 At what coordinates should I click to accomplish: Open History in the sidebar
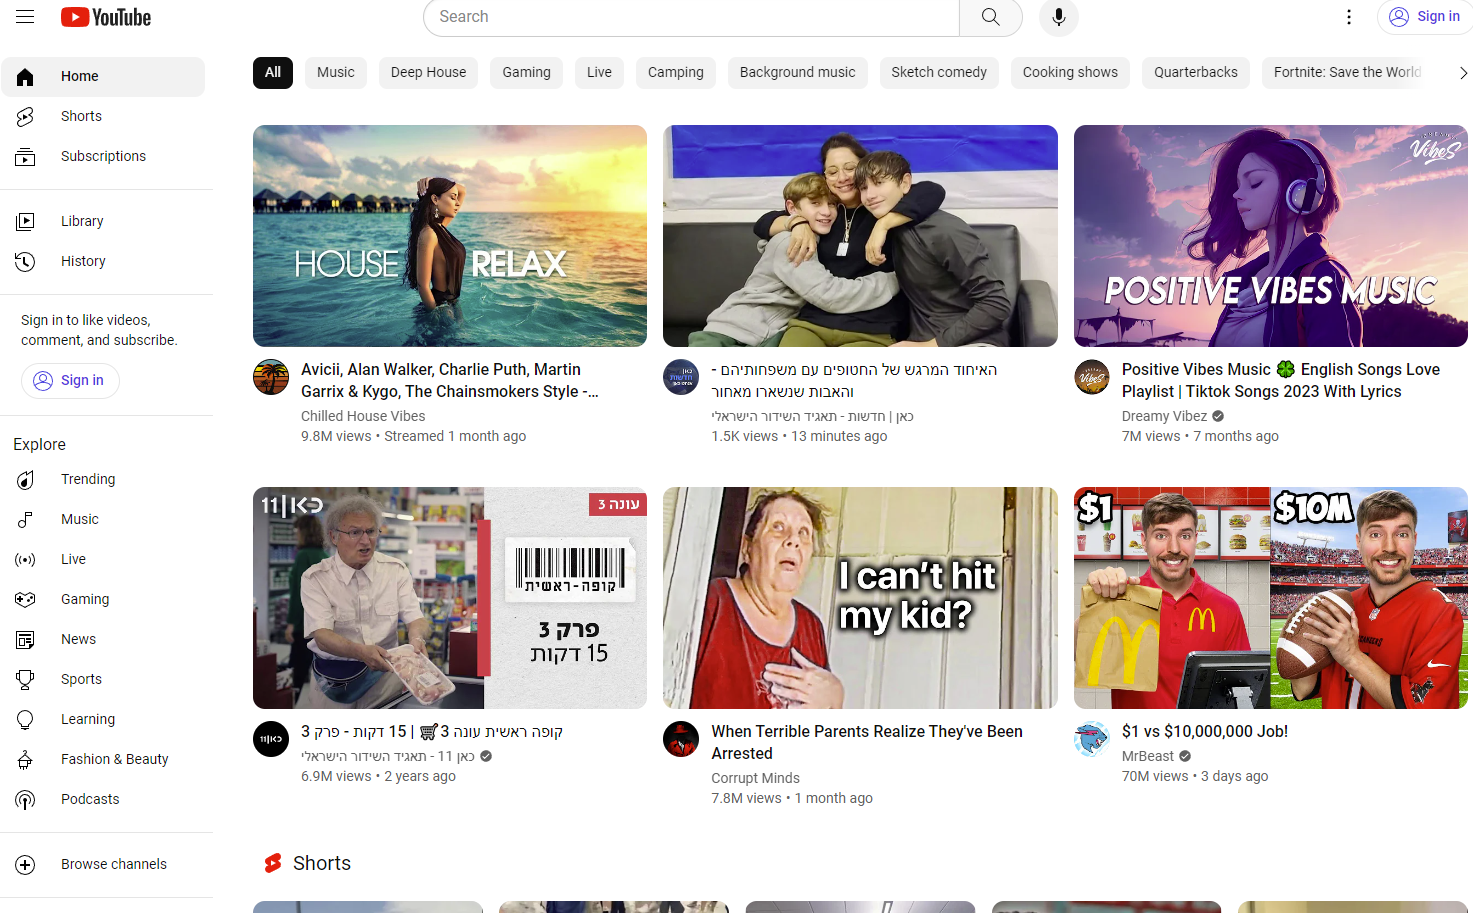83,261
